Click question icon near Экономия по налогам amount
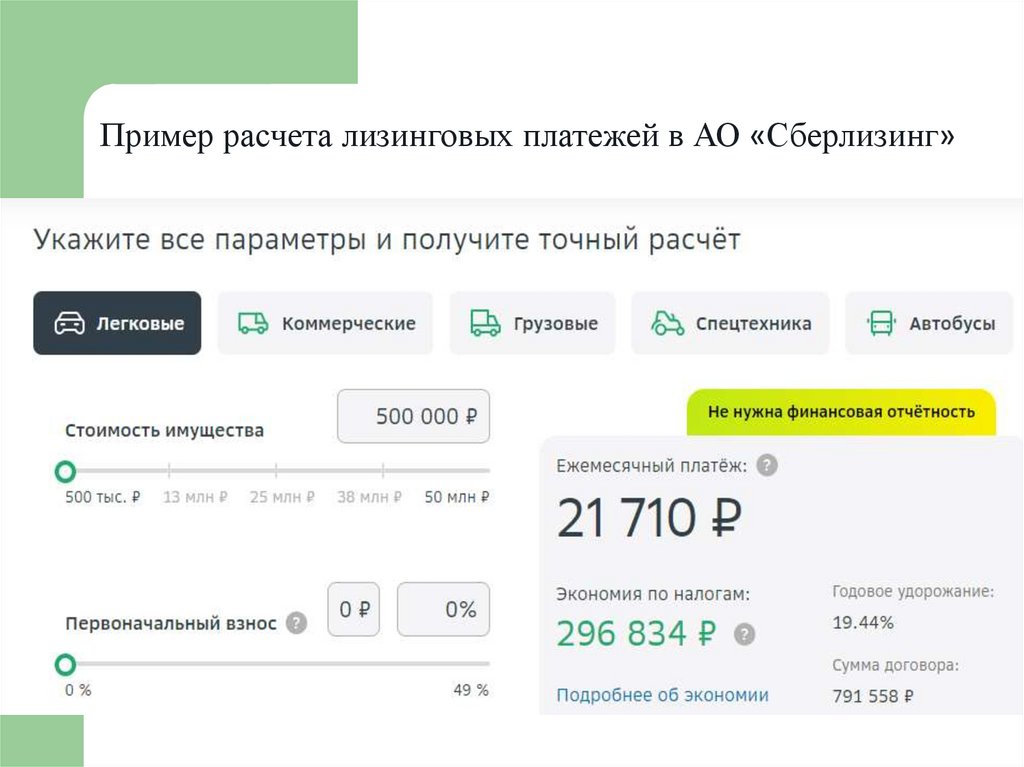Screen dimensions: 1024x767 (744, 634)
